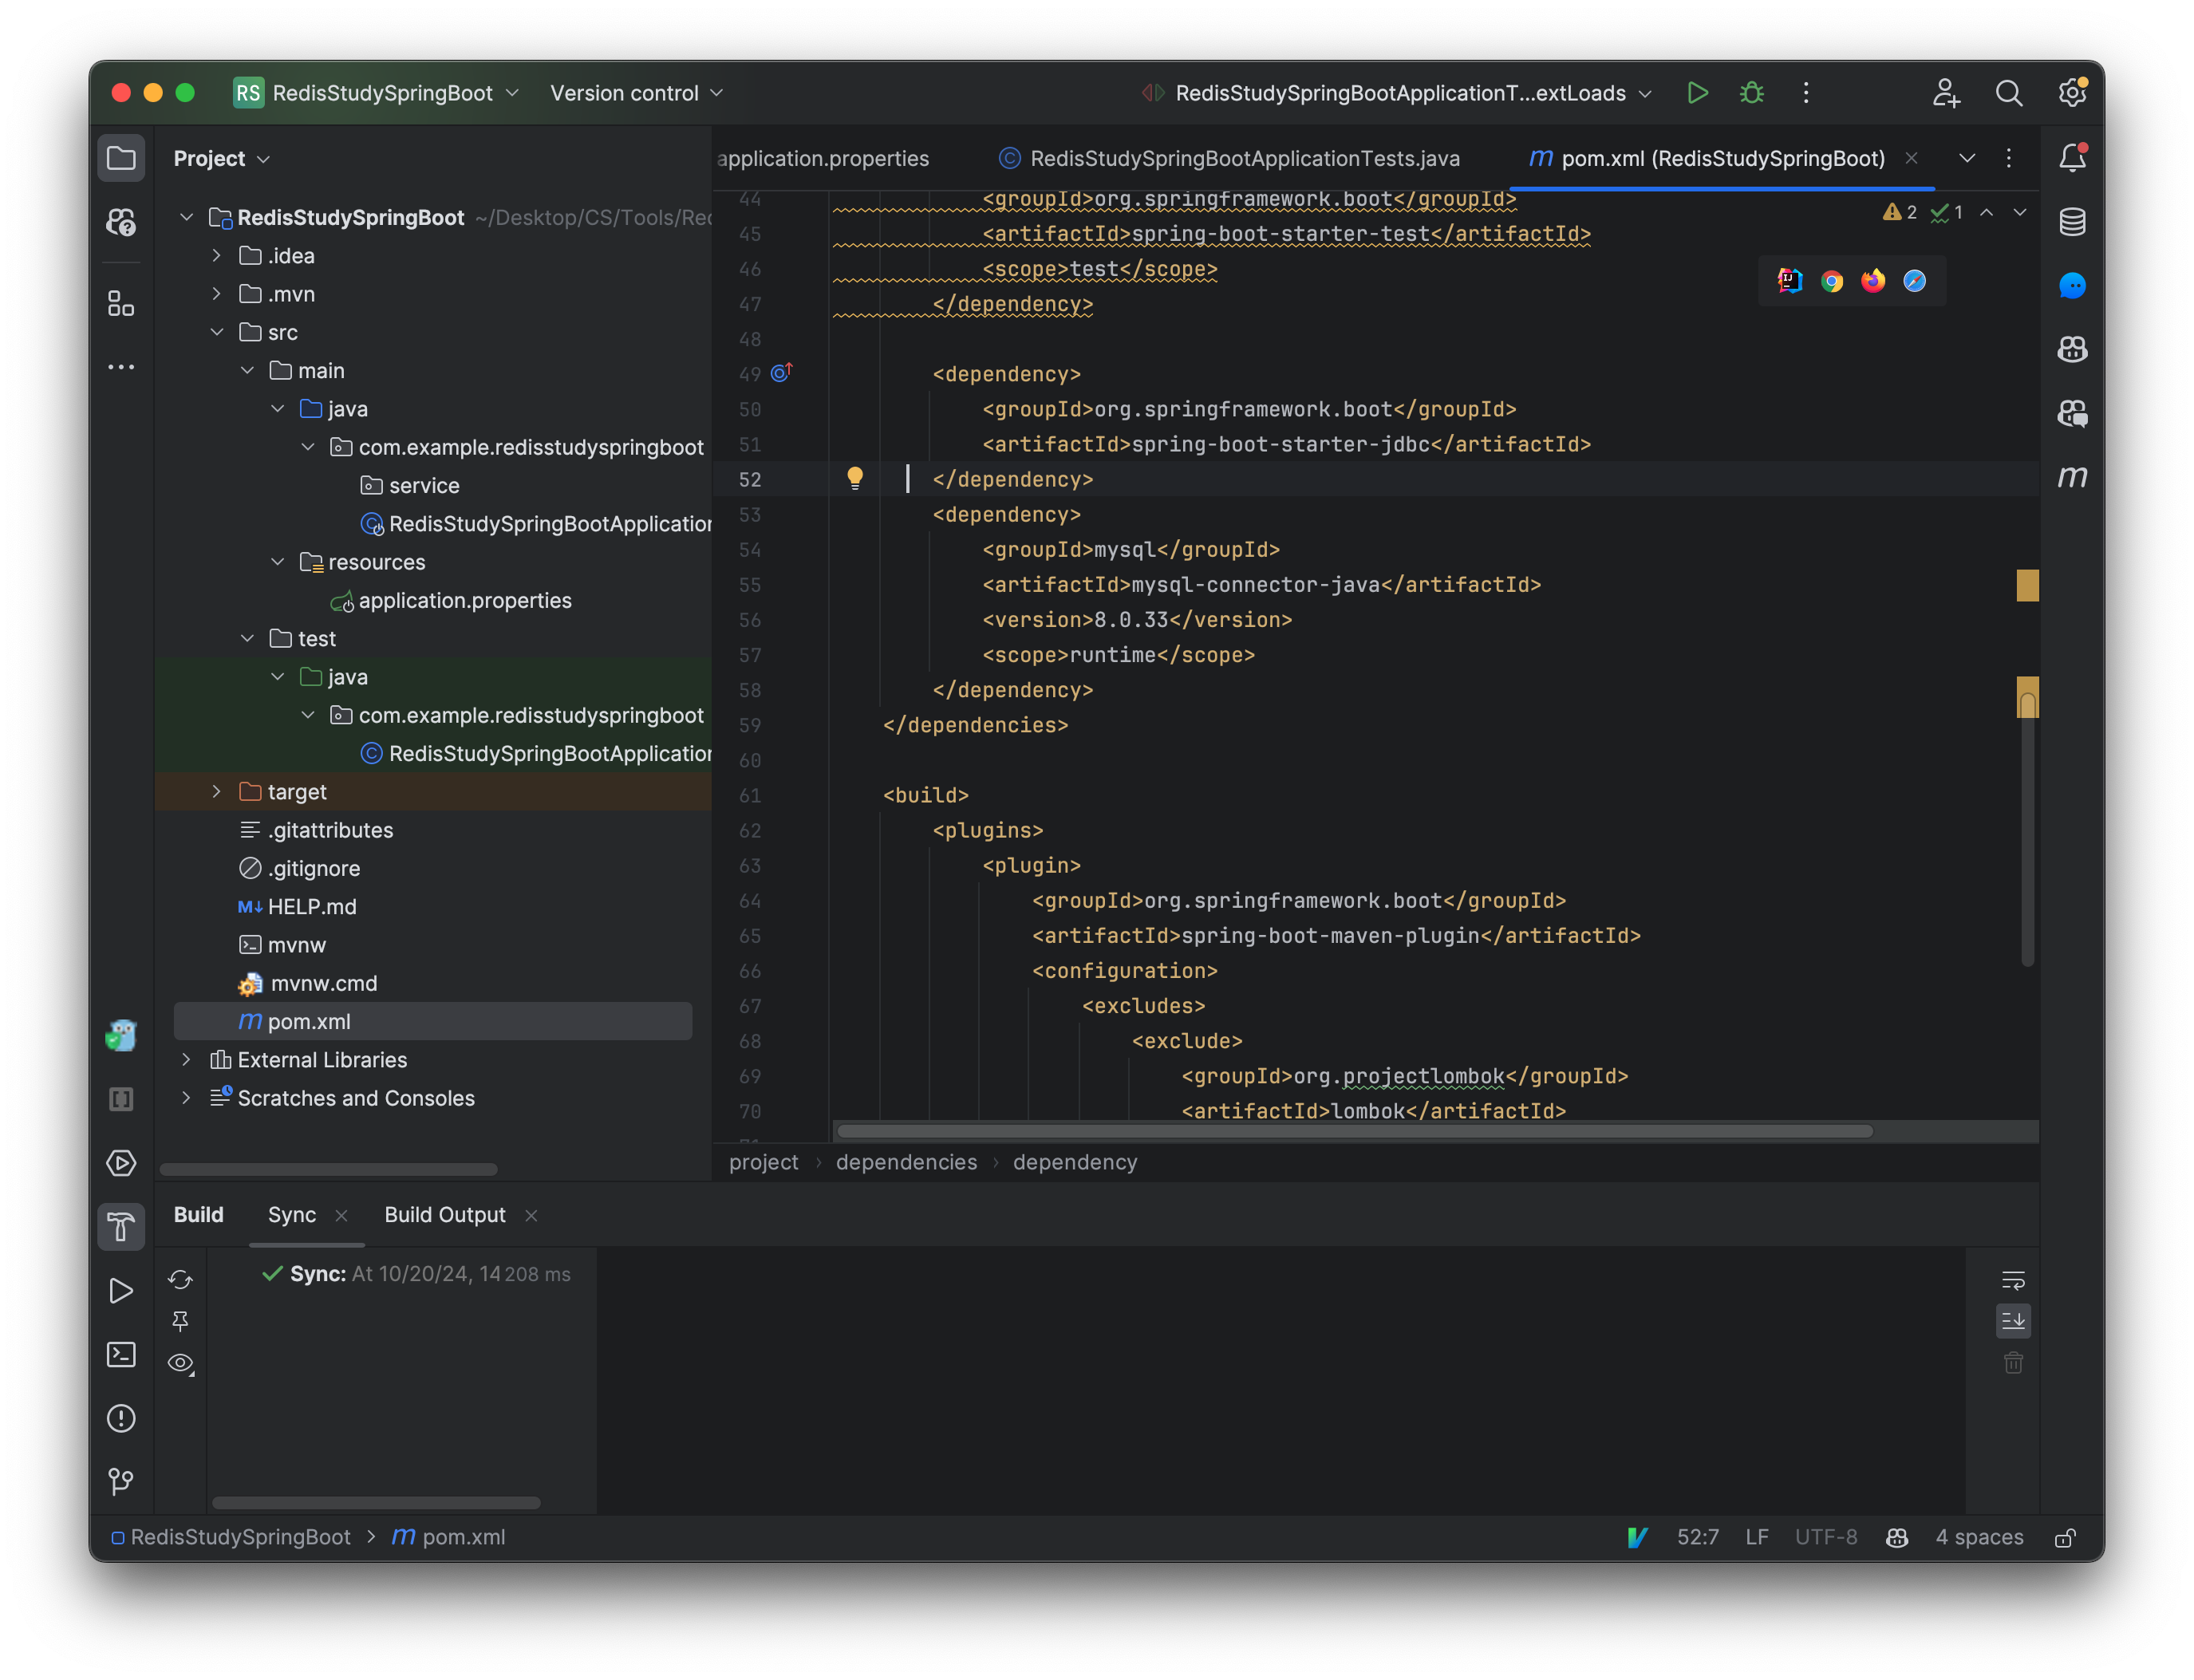Click the editor horizontal scrollbar
This screenshot has width=2194, height=1680.
tap(1354, 1131)
